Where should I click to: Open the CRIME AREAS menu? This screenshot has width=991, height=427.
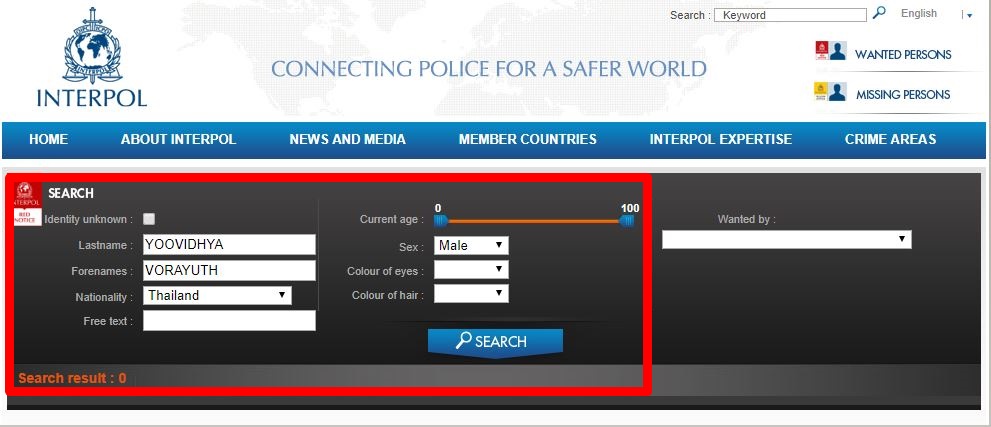pyautogui.click(x=891, y=140)
